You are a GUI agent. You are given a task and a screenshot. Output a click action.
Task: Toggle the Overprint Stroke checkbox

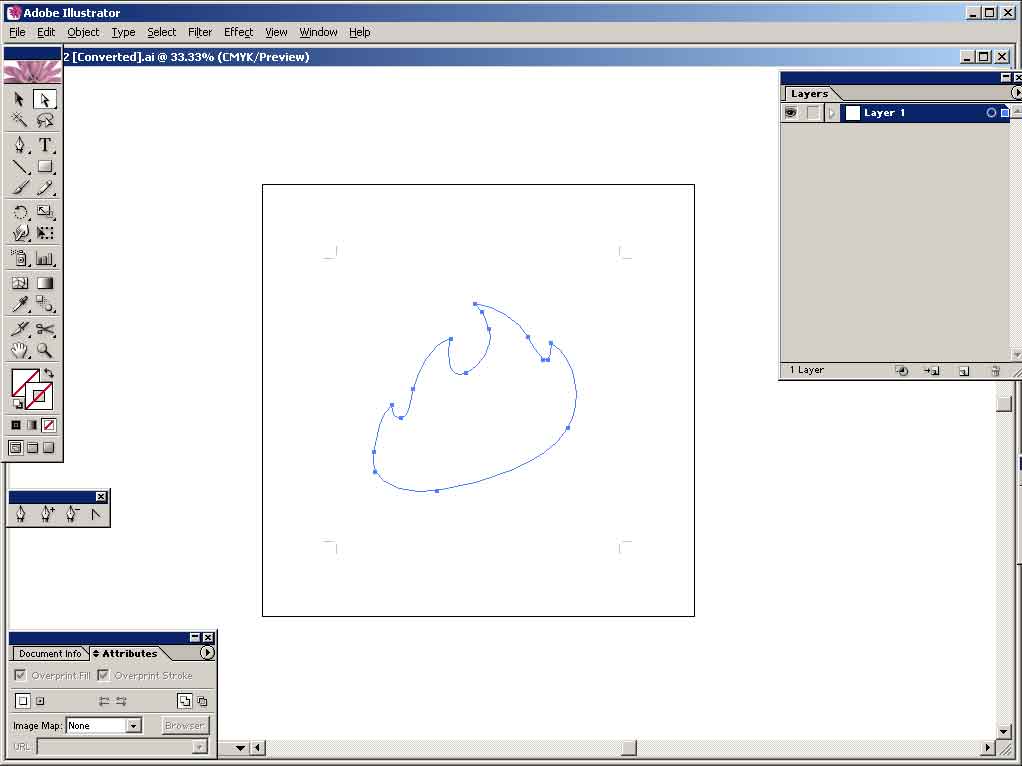[103, 676]
